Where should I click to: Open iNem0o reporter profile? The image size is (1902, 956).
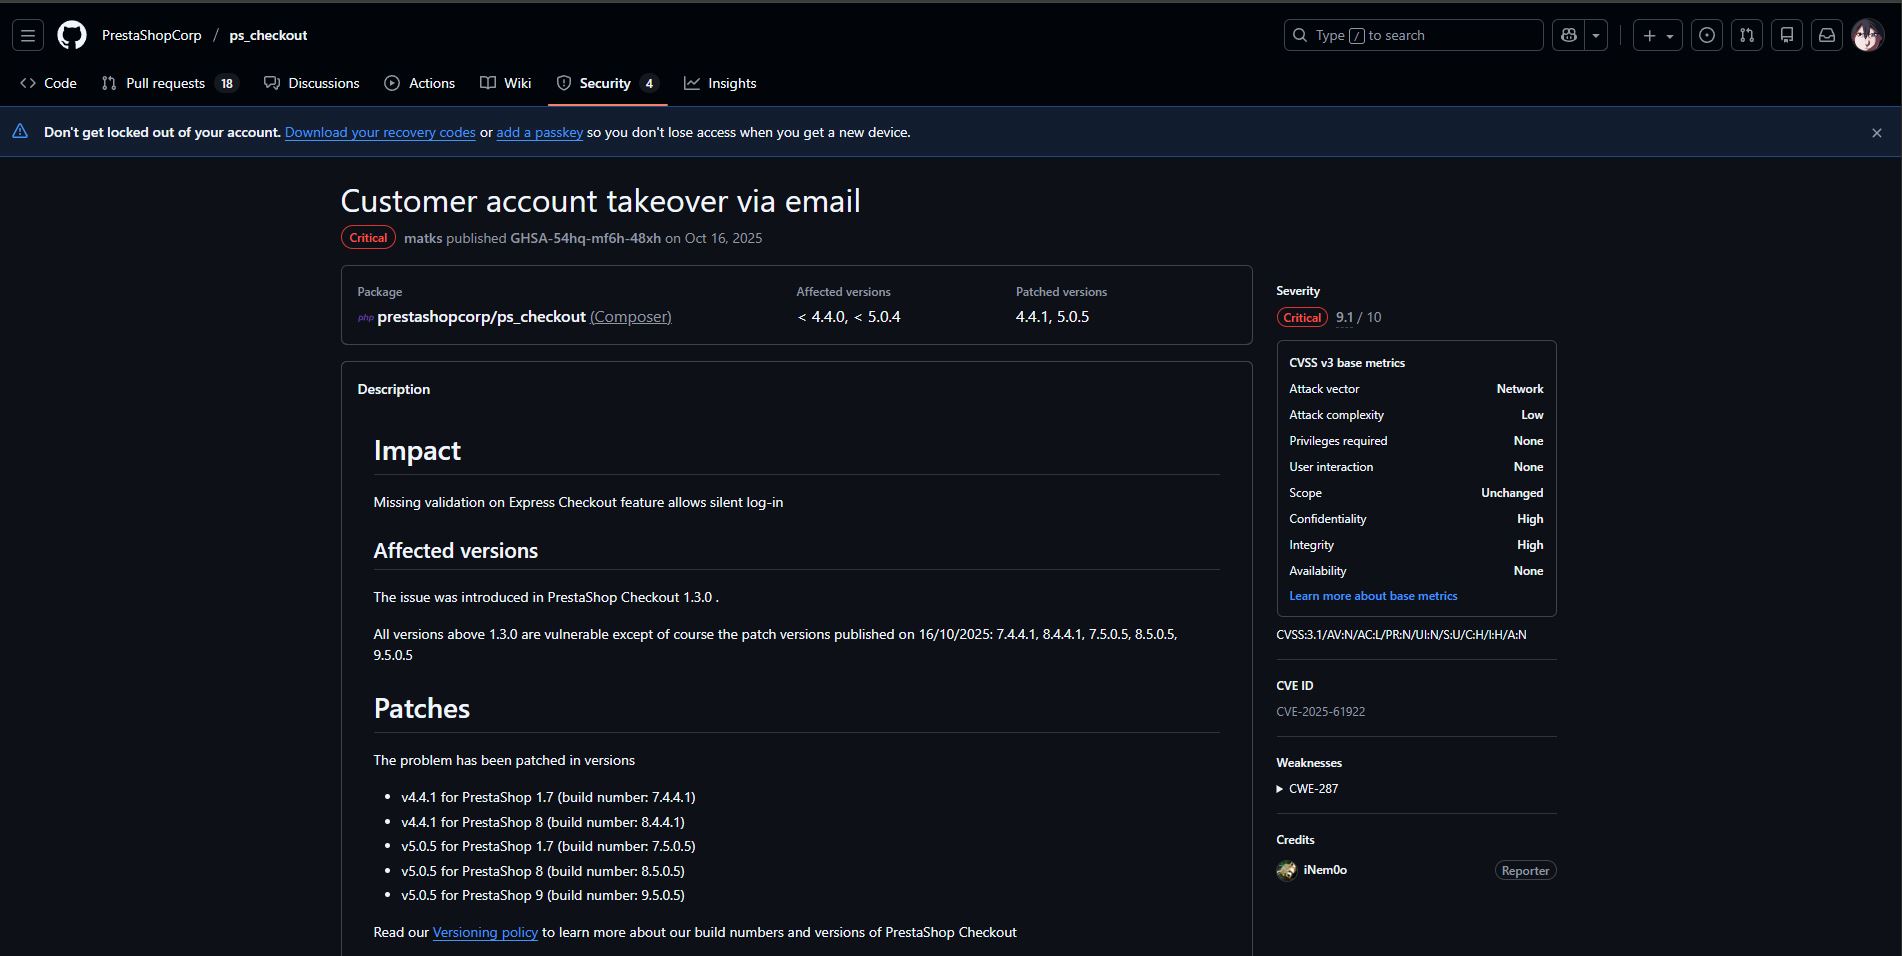[x=1324, y=870]
